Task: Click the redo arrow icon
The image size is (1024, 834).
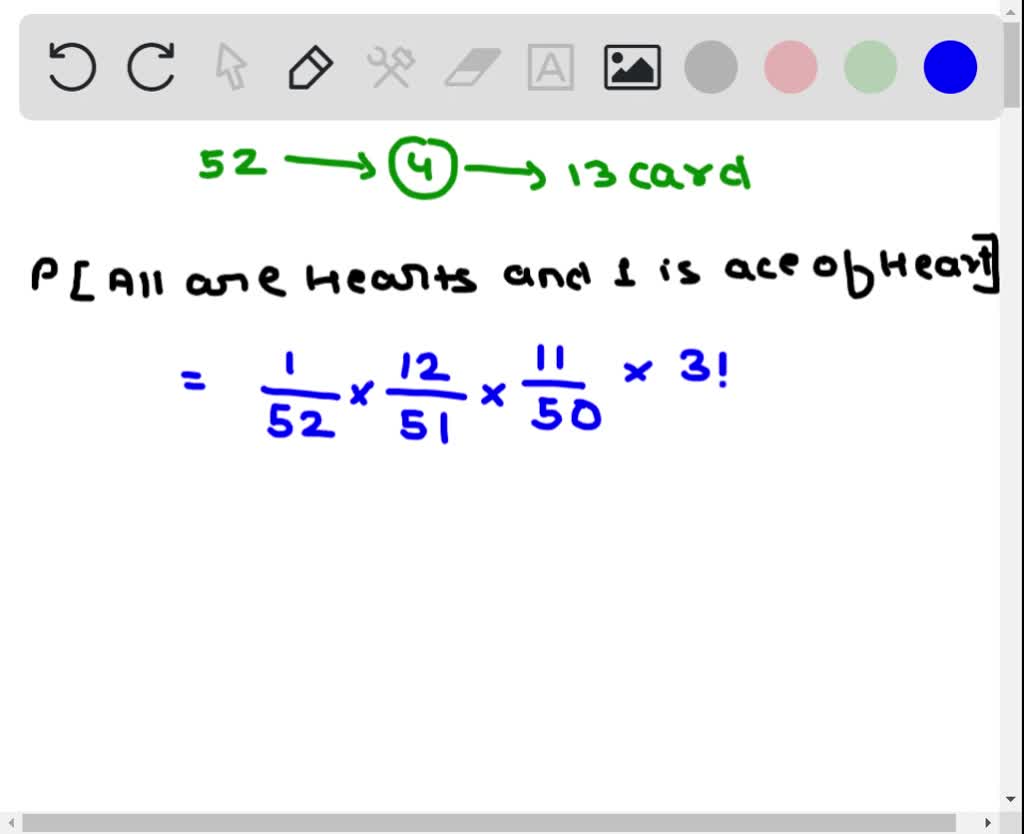Action: (152, 67)
